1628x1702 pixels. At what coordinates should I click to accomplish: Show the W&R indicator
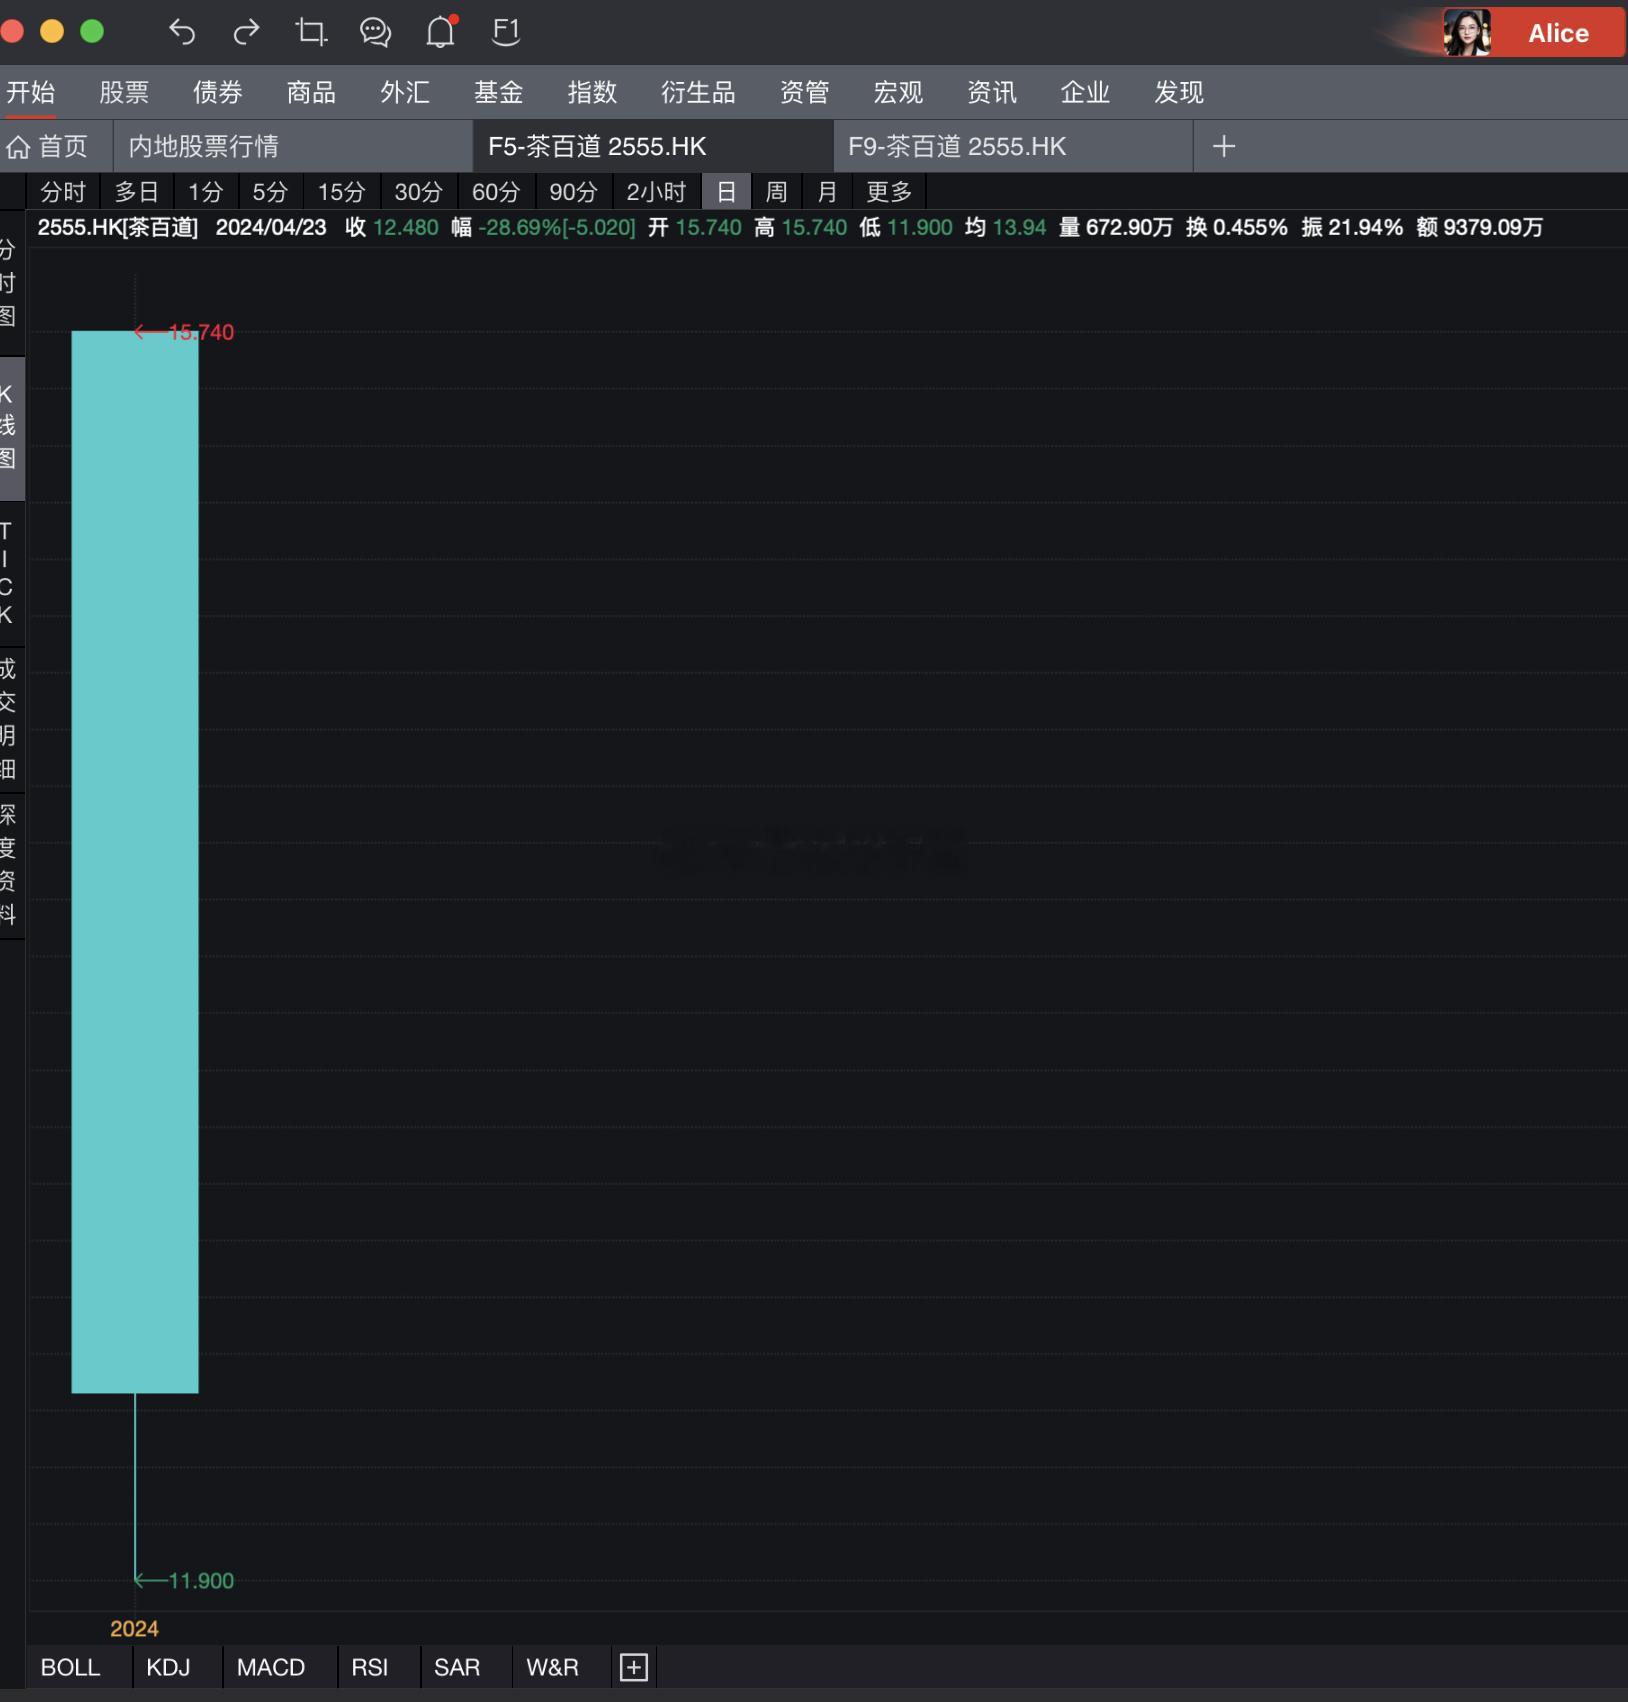pos(553,1667)
